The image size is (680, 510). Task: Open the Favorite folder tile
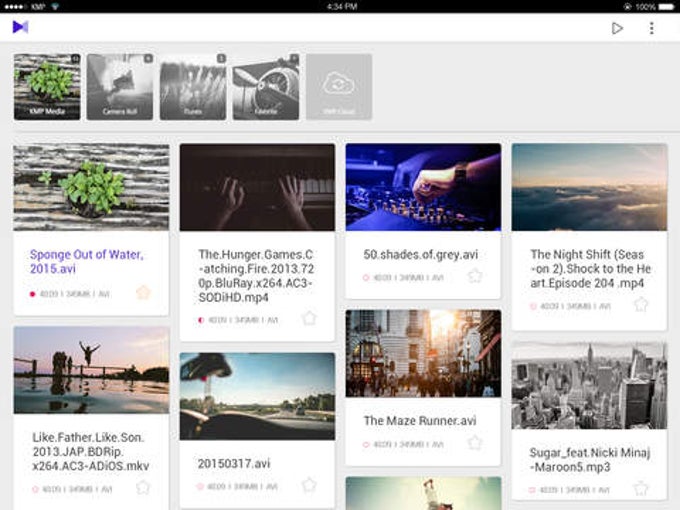point(266,87)
